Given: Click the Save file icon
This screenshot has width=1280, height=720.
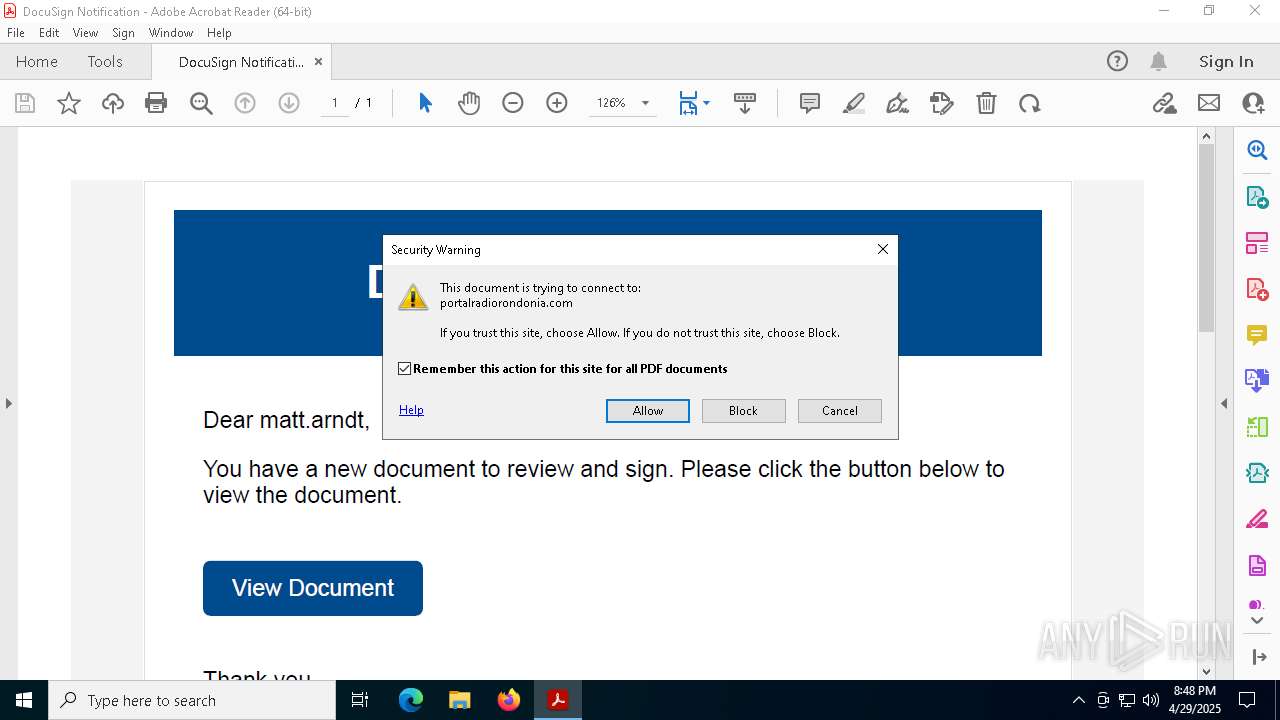Looking at the screenshot, I should tap(25, 103).
